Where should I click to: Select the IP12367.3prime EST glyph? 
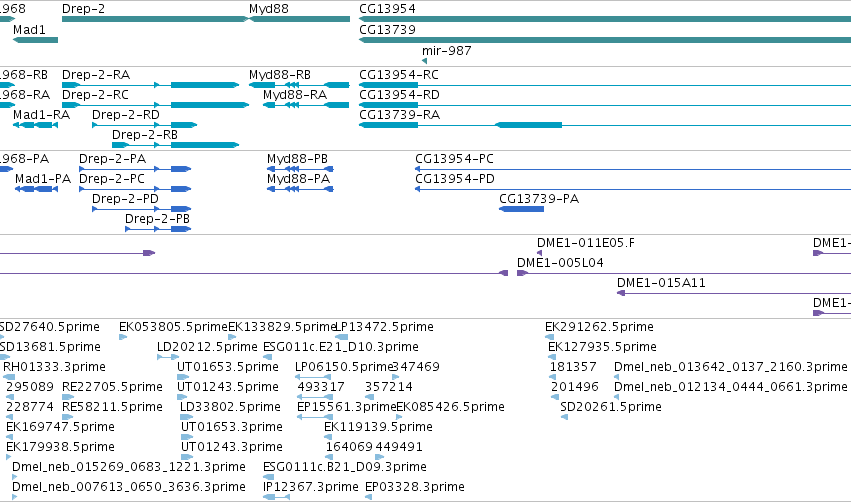click(277, 497)
